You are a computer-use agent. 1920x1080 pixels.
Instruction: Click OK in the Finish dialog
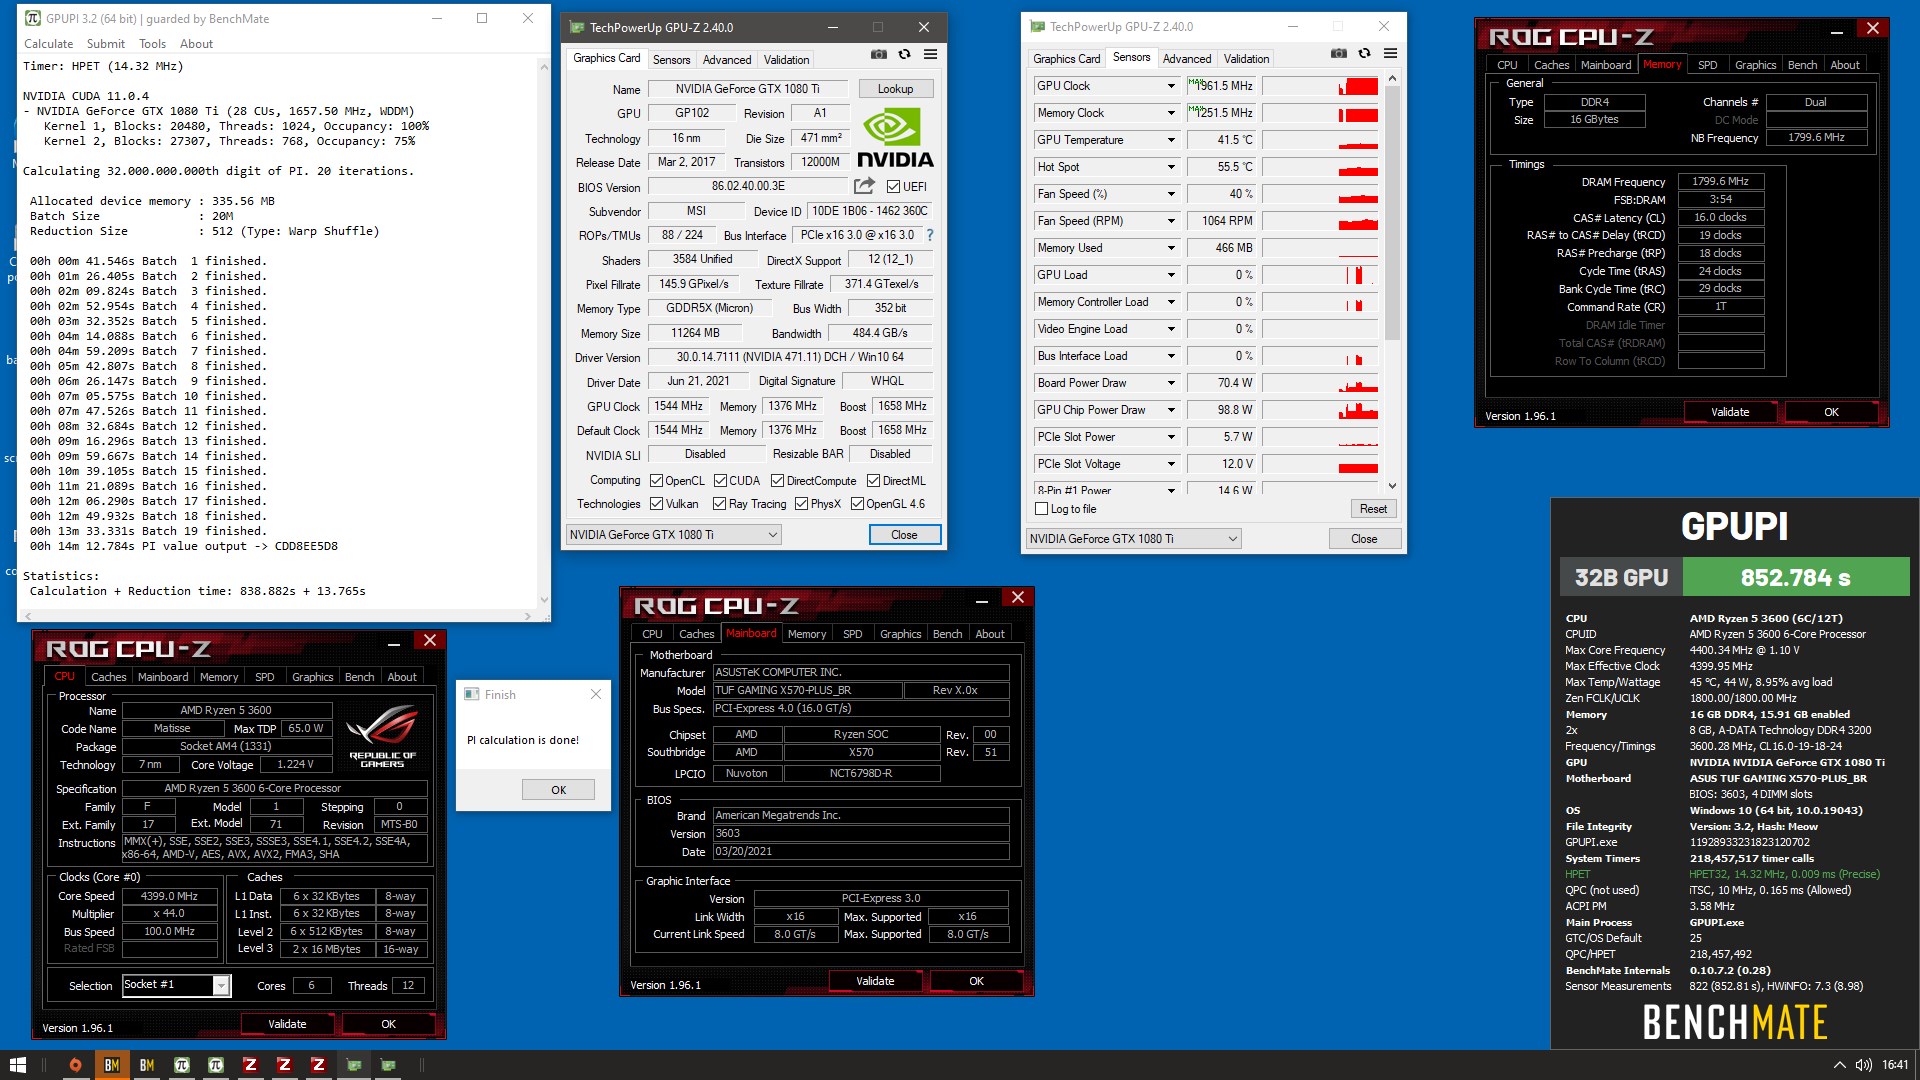[558, 790]
